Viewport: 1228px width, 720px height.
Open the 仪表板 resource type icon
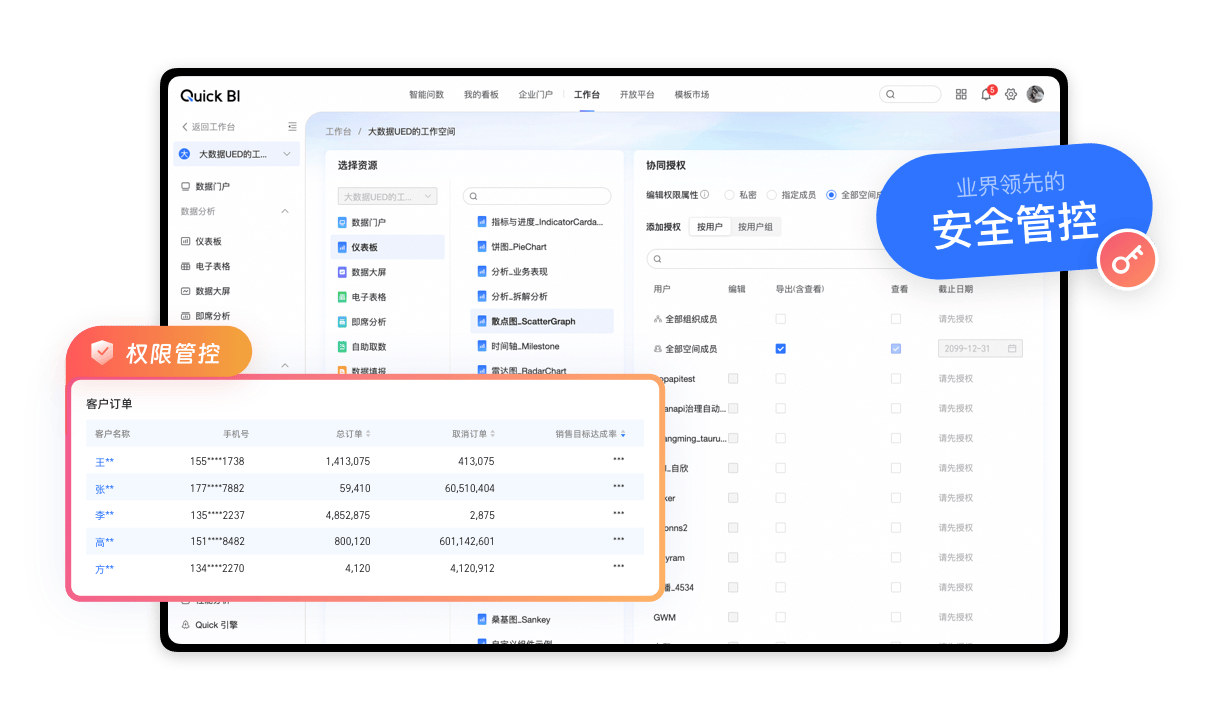click(x=342, y=246)
